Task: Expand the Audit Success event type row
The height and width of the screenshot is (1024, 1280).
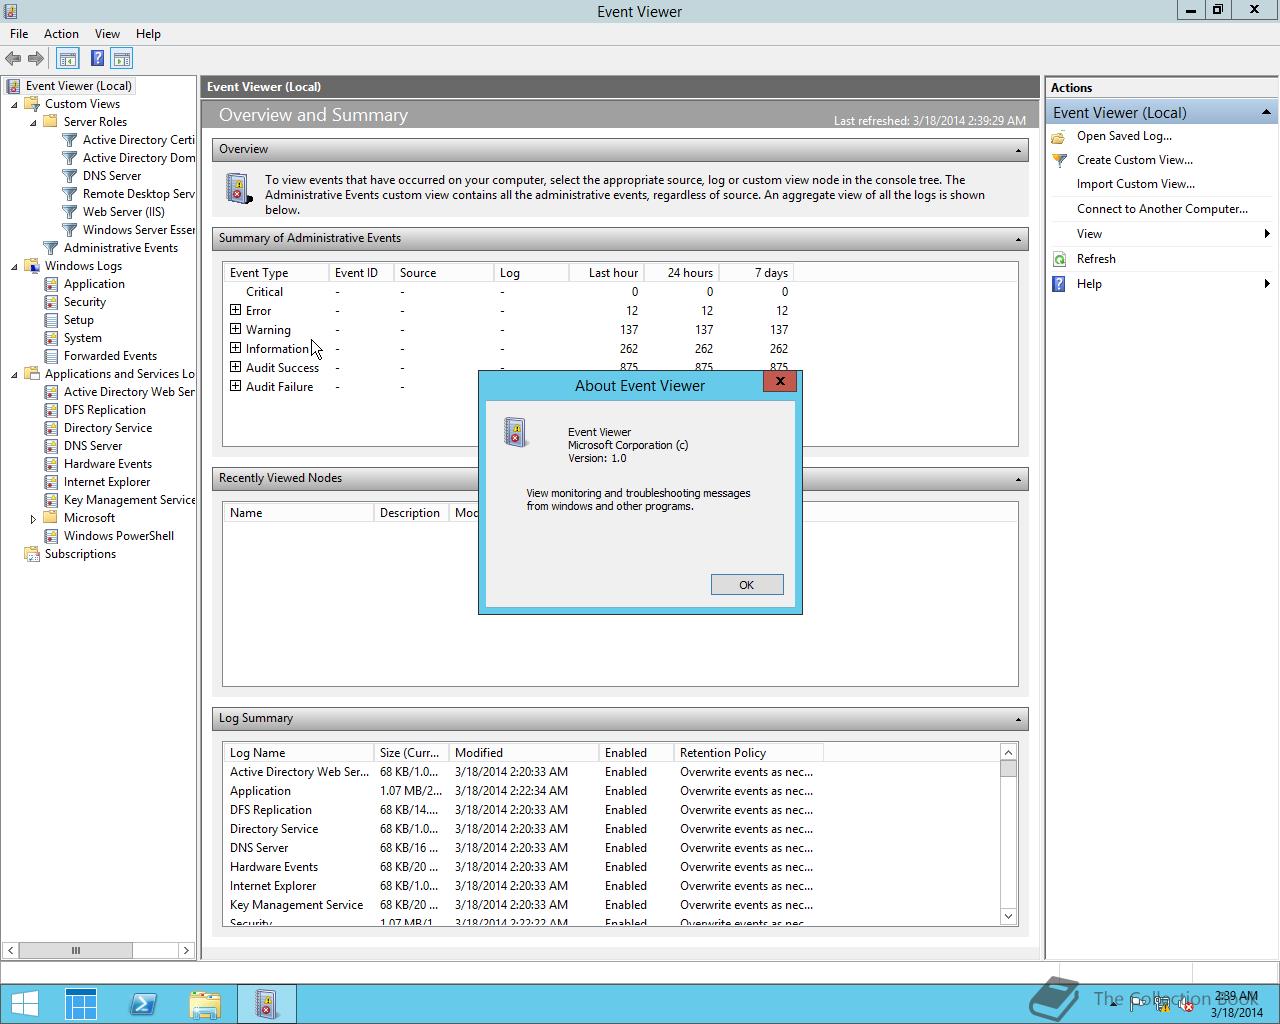Action: (236, 367)
